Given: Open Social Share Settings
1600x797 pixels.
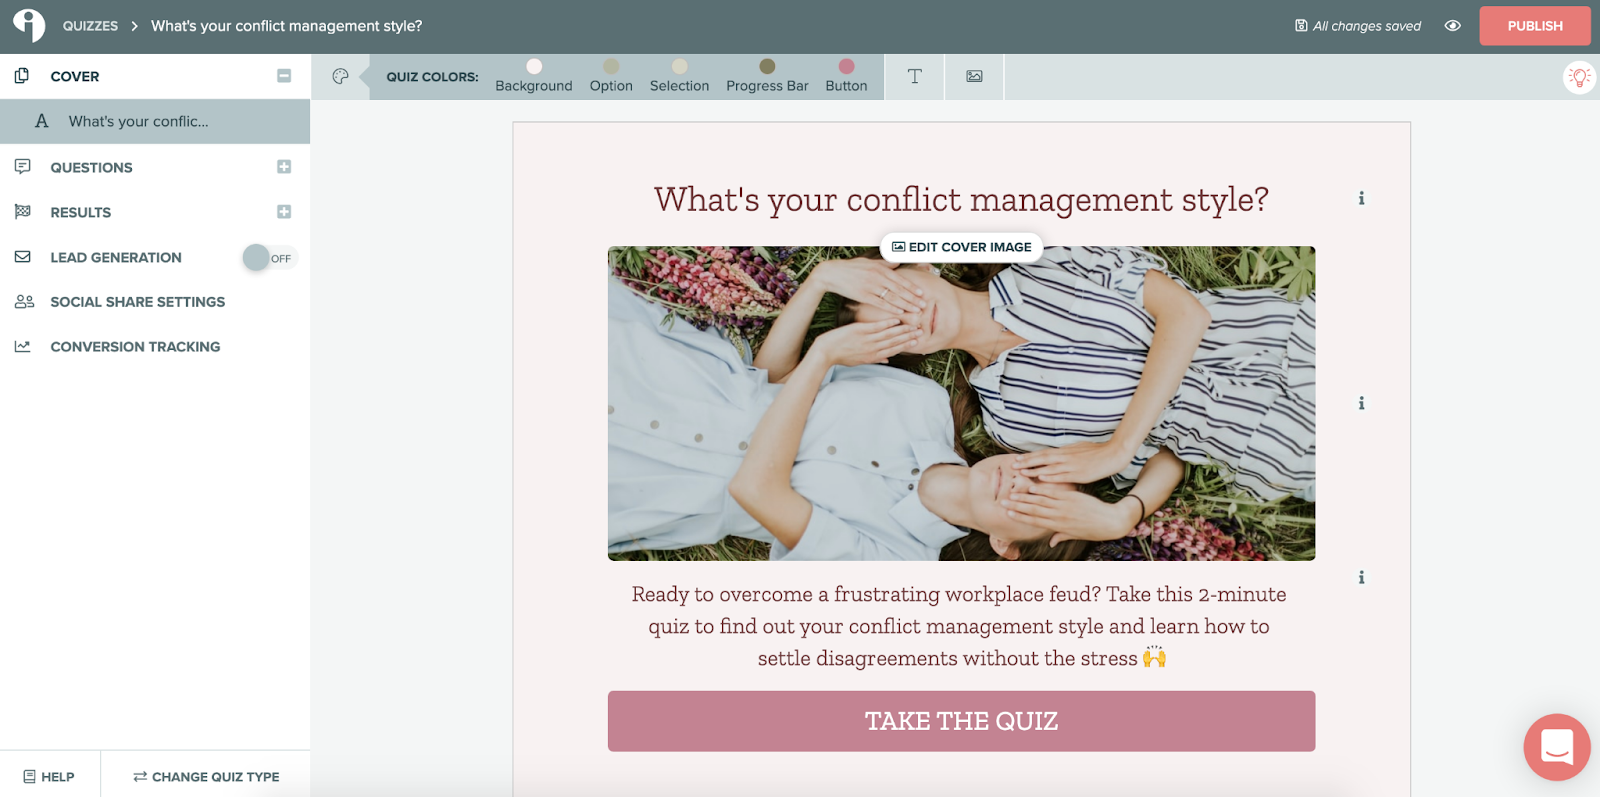Looking at the screenshot, I should [138, 302].
